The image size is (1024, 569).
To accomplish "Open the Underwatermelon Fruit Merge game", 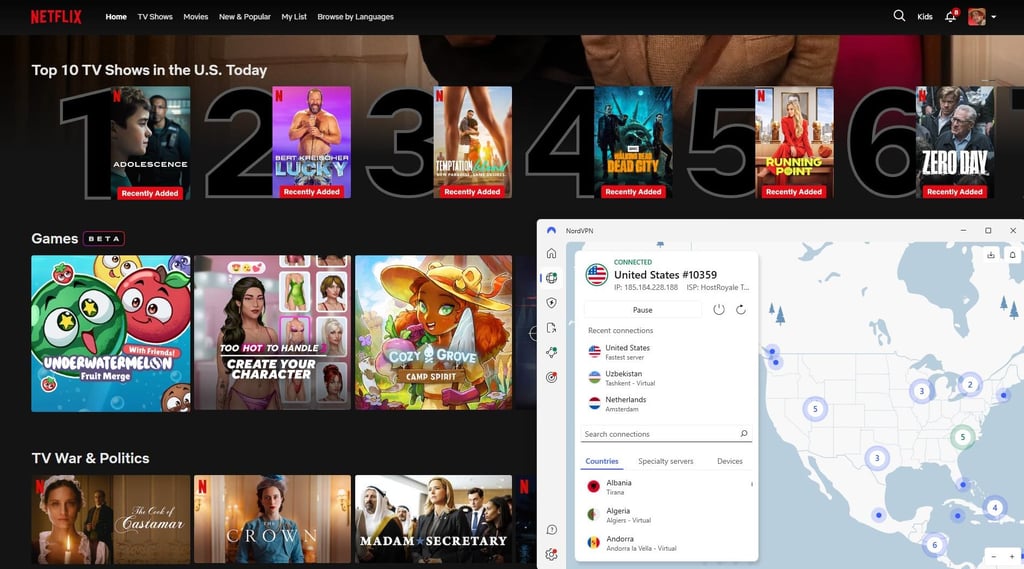I will click(111, 333).
